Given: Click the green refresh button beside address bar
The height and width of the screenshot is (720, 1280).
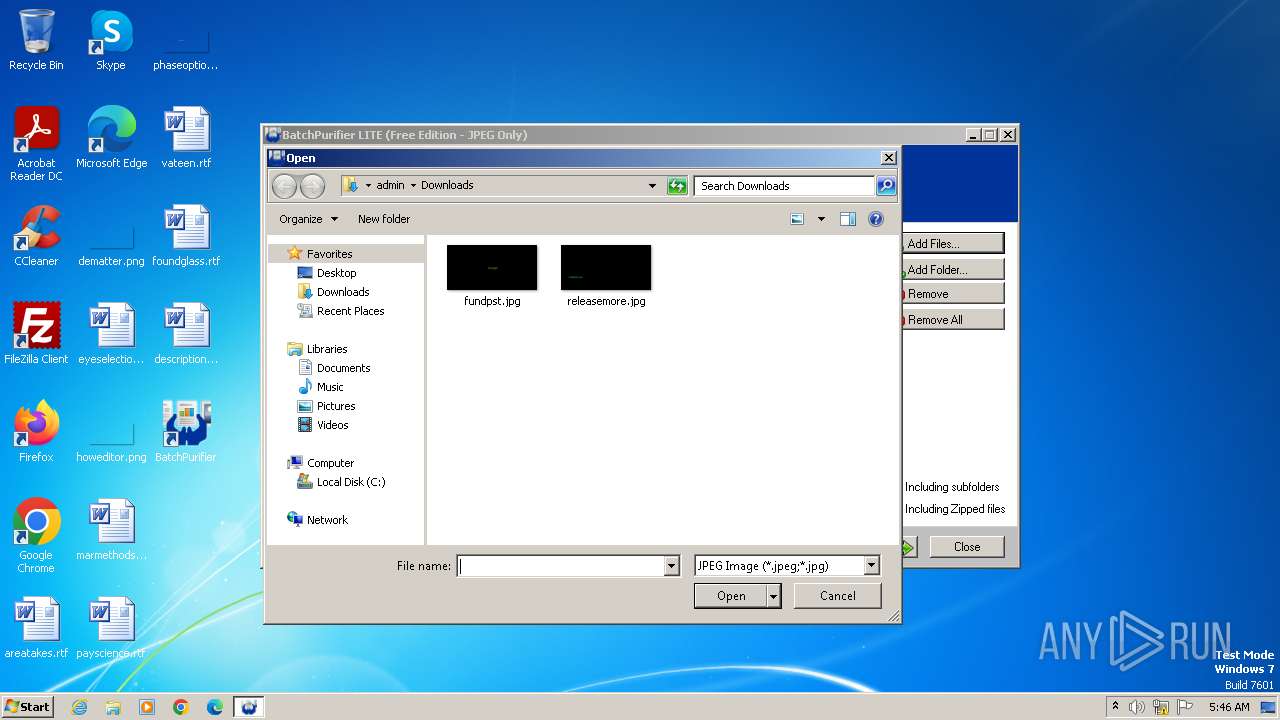Looking at the screenshot, I should (677, 186).
